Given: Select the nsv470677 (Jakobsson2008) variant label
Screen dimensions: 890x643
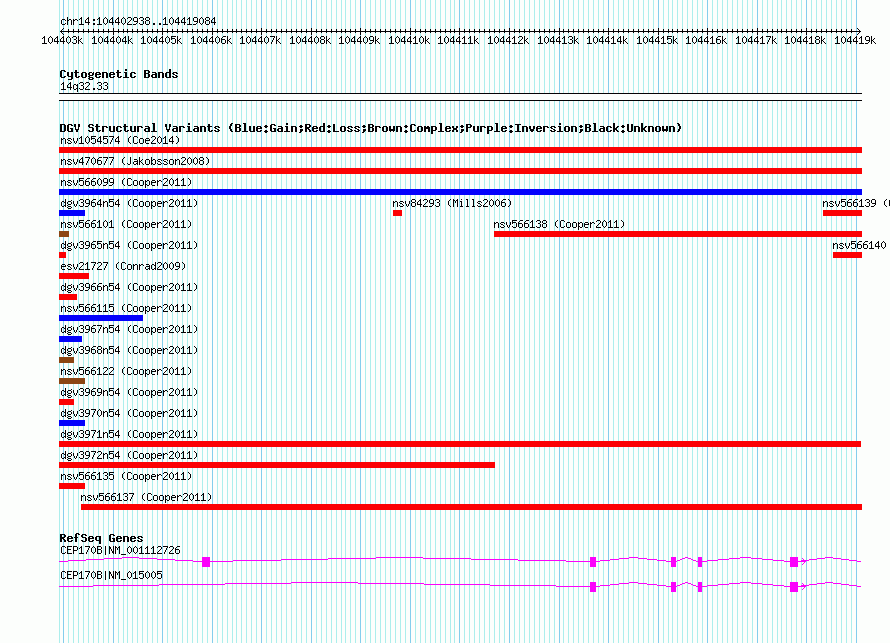Looking at the screenshot, I should [x=135, y=161].
